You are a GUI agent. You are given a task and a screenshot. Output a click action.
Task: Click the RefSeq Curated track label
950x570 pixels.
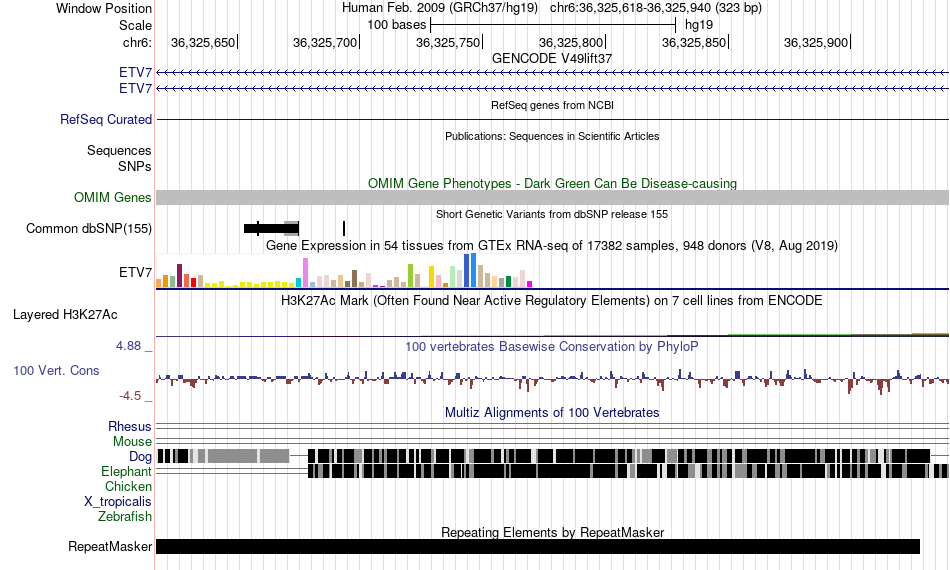click(x=106, y=119)
